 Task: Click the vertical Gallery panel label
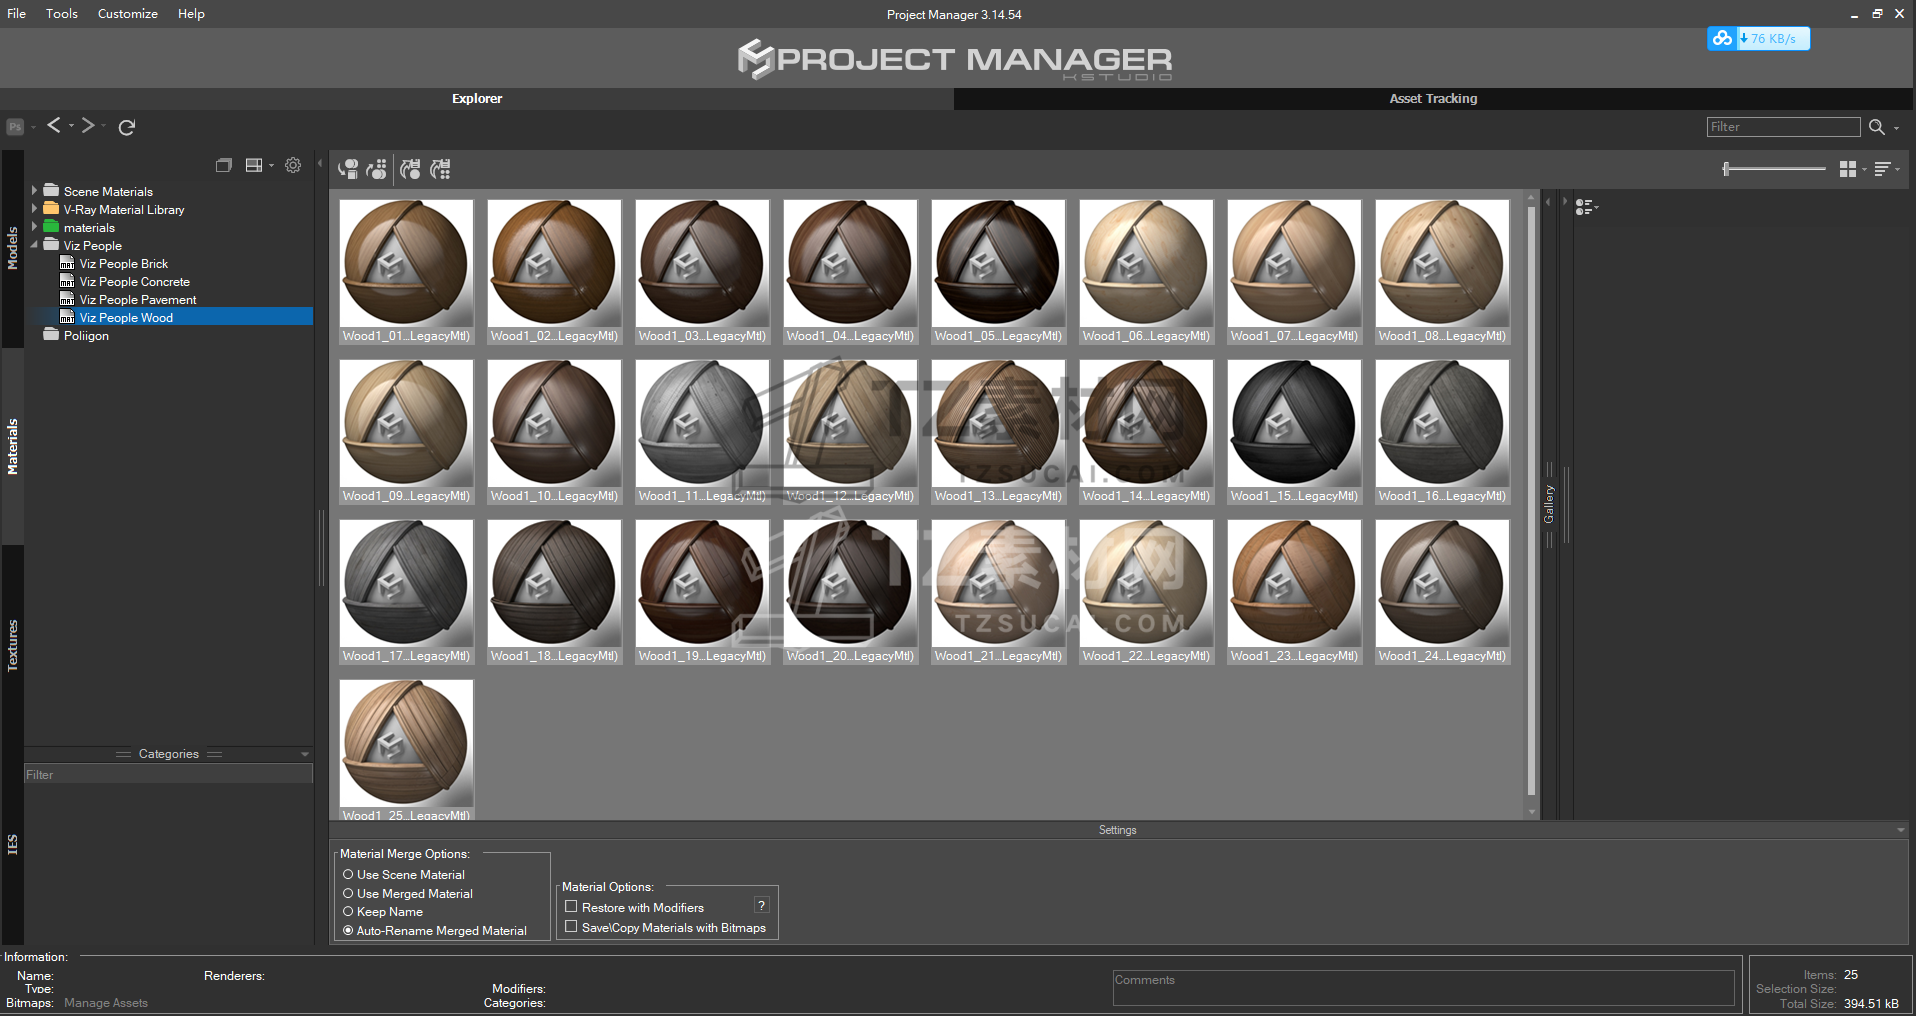(1549, 504)
